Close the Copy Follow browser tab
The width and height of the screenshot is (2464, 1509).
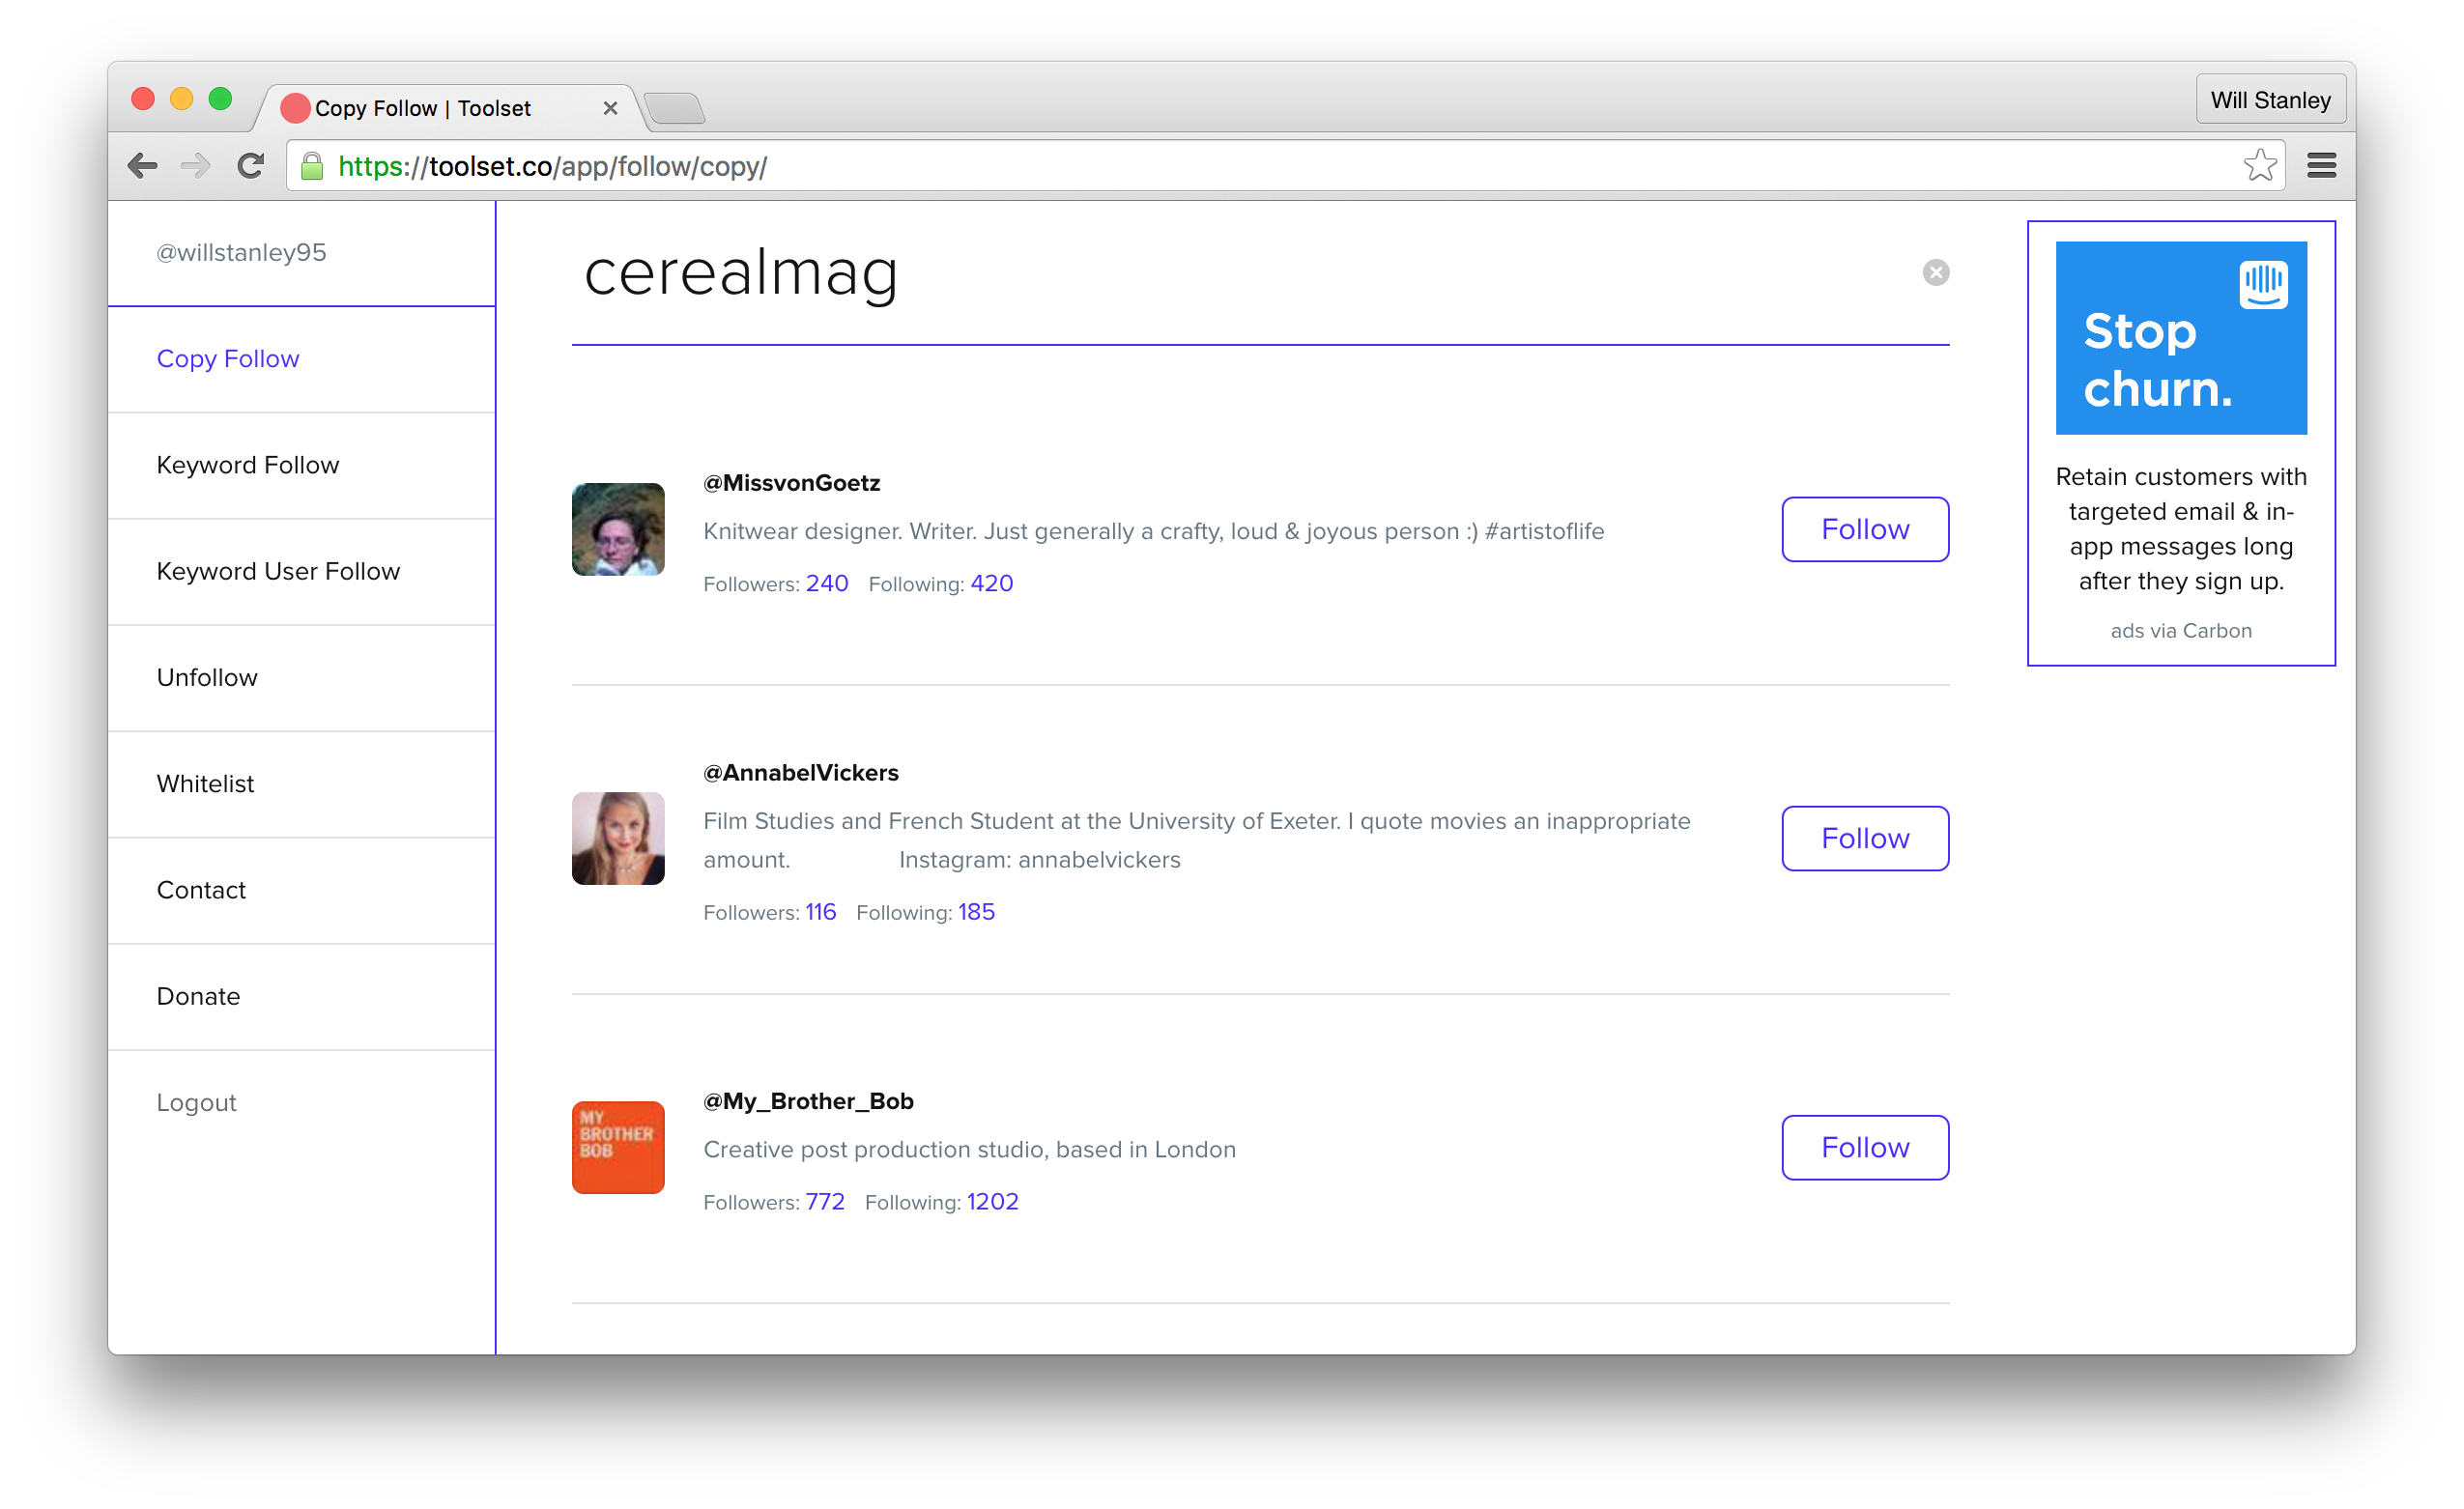point(610,108)
